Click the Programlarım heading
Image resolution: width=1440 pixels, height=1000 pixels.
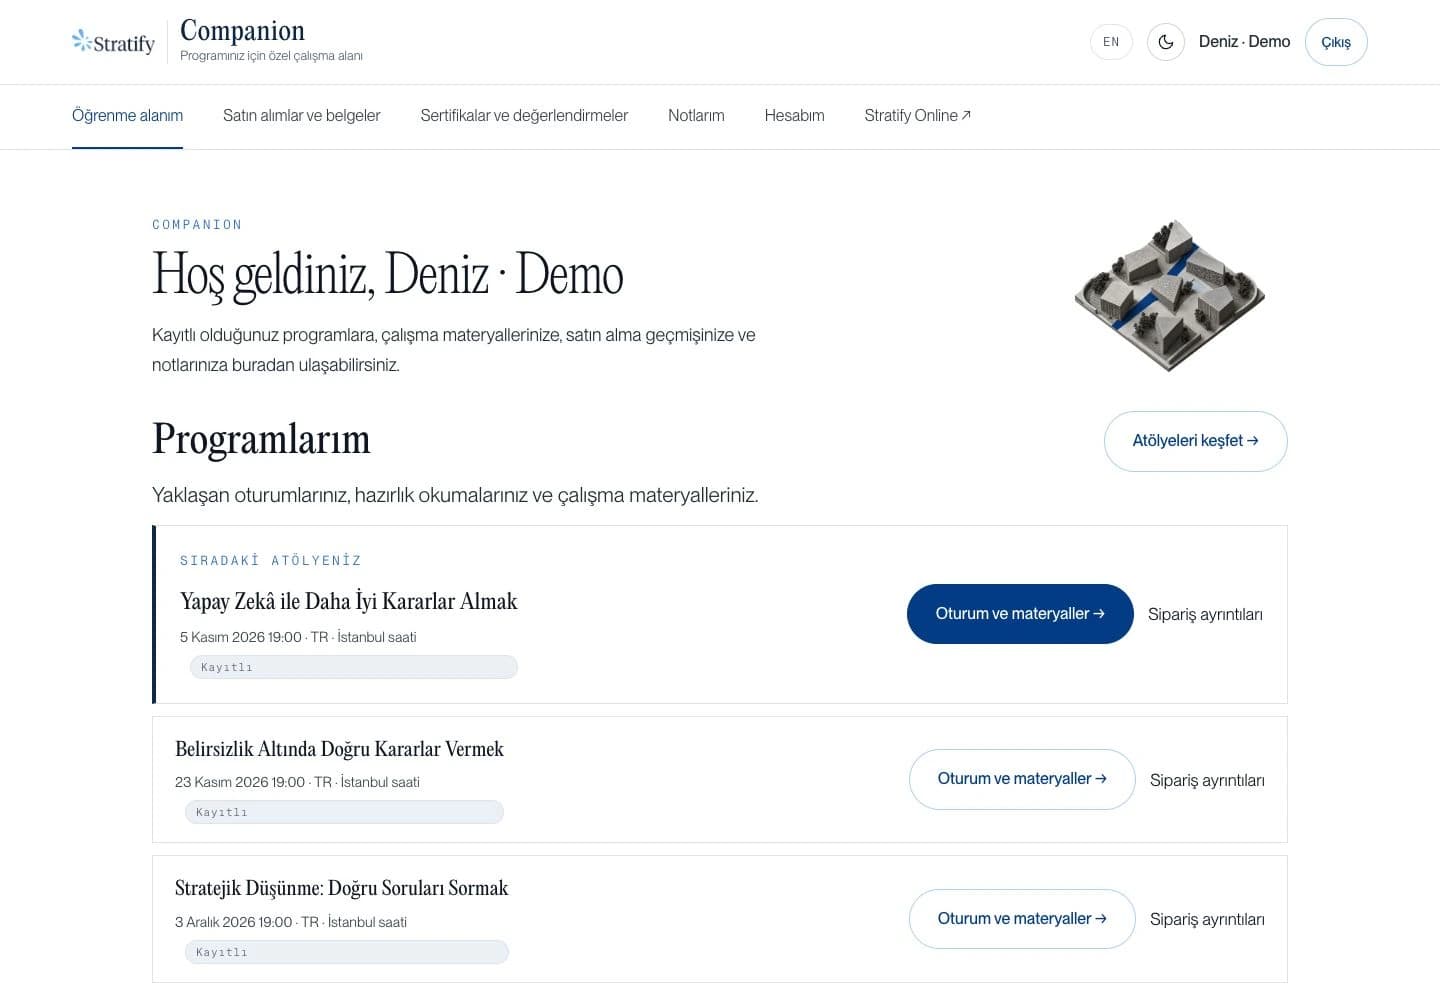pos(261,439)
